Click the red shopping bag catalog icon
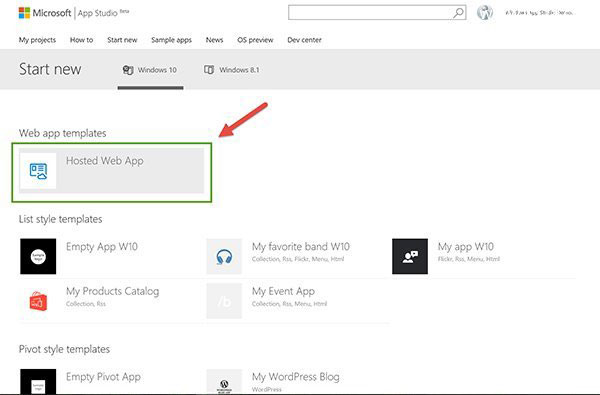Viewport: 600px width, 395px height. 38,301
